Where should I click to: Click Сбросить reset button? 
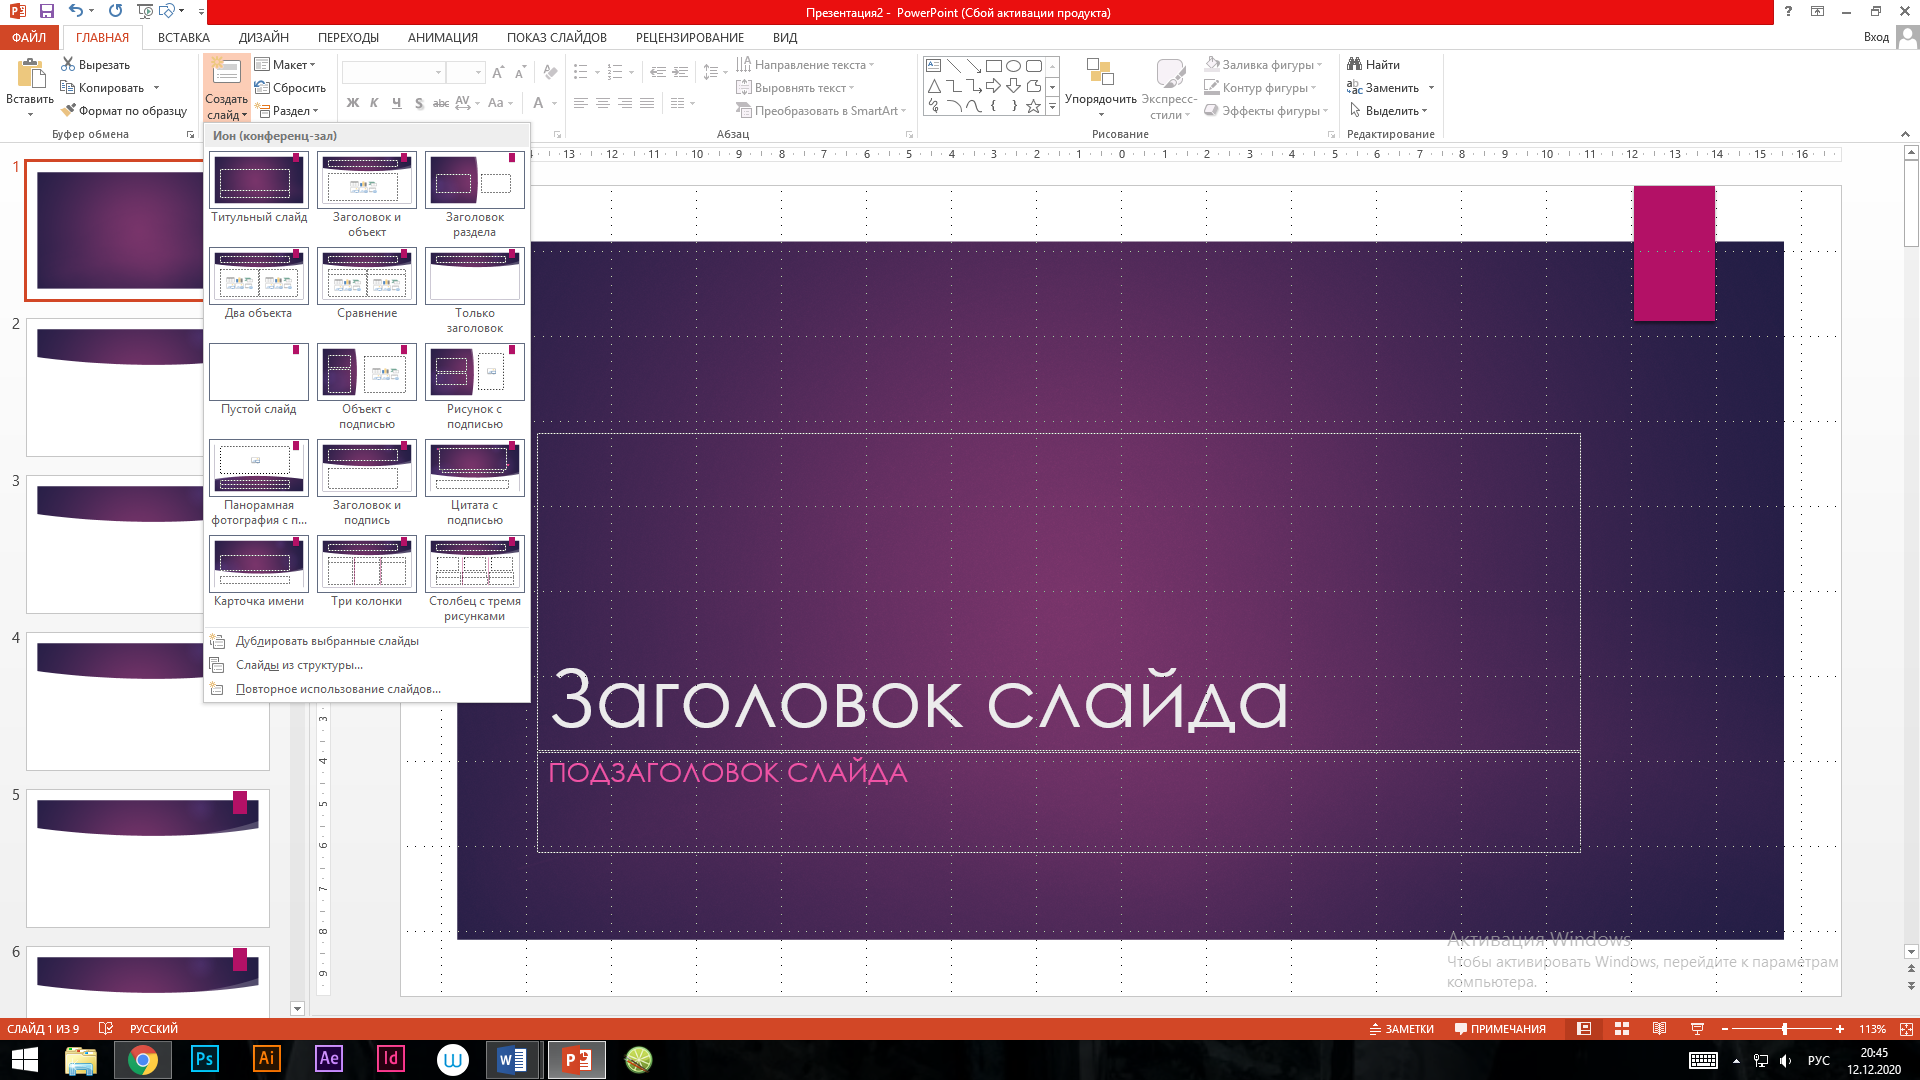pyautogui.click(x=292, y=88)
